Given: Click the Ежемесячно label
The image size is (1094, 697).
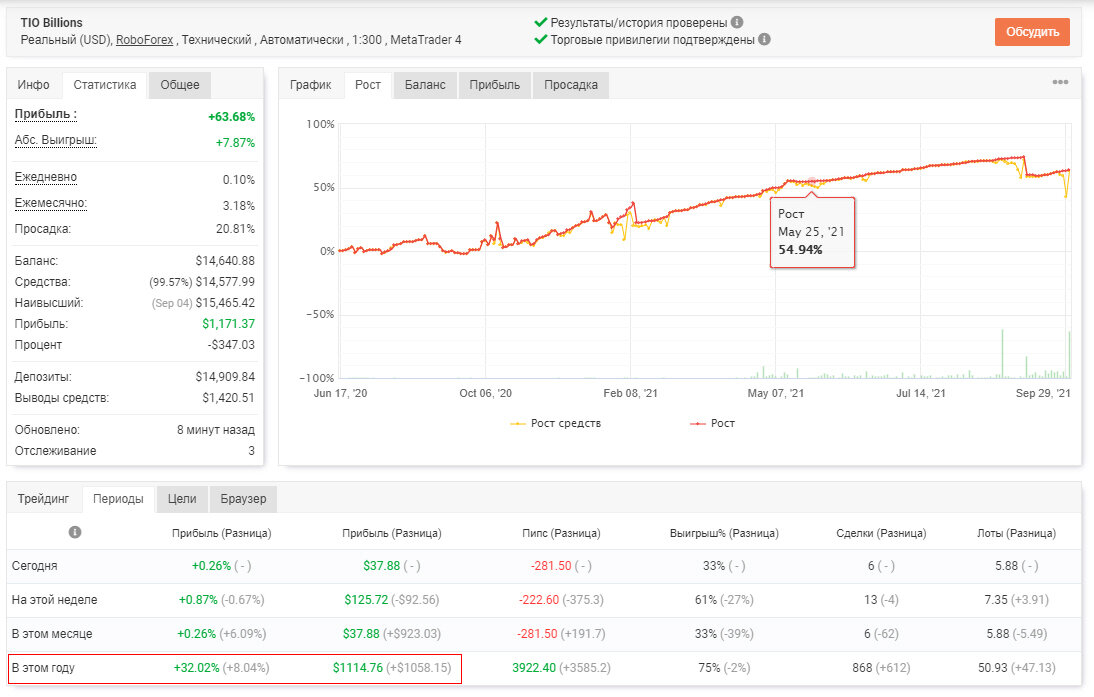Looking at the screenshot, I should tap(51, 203).
